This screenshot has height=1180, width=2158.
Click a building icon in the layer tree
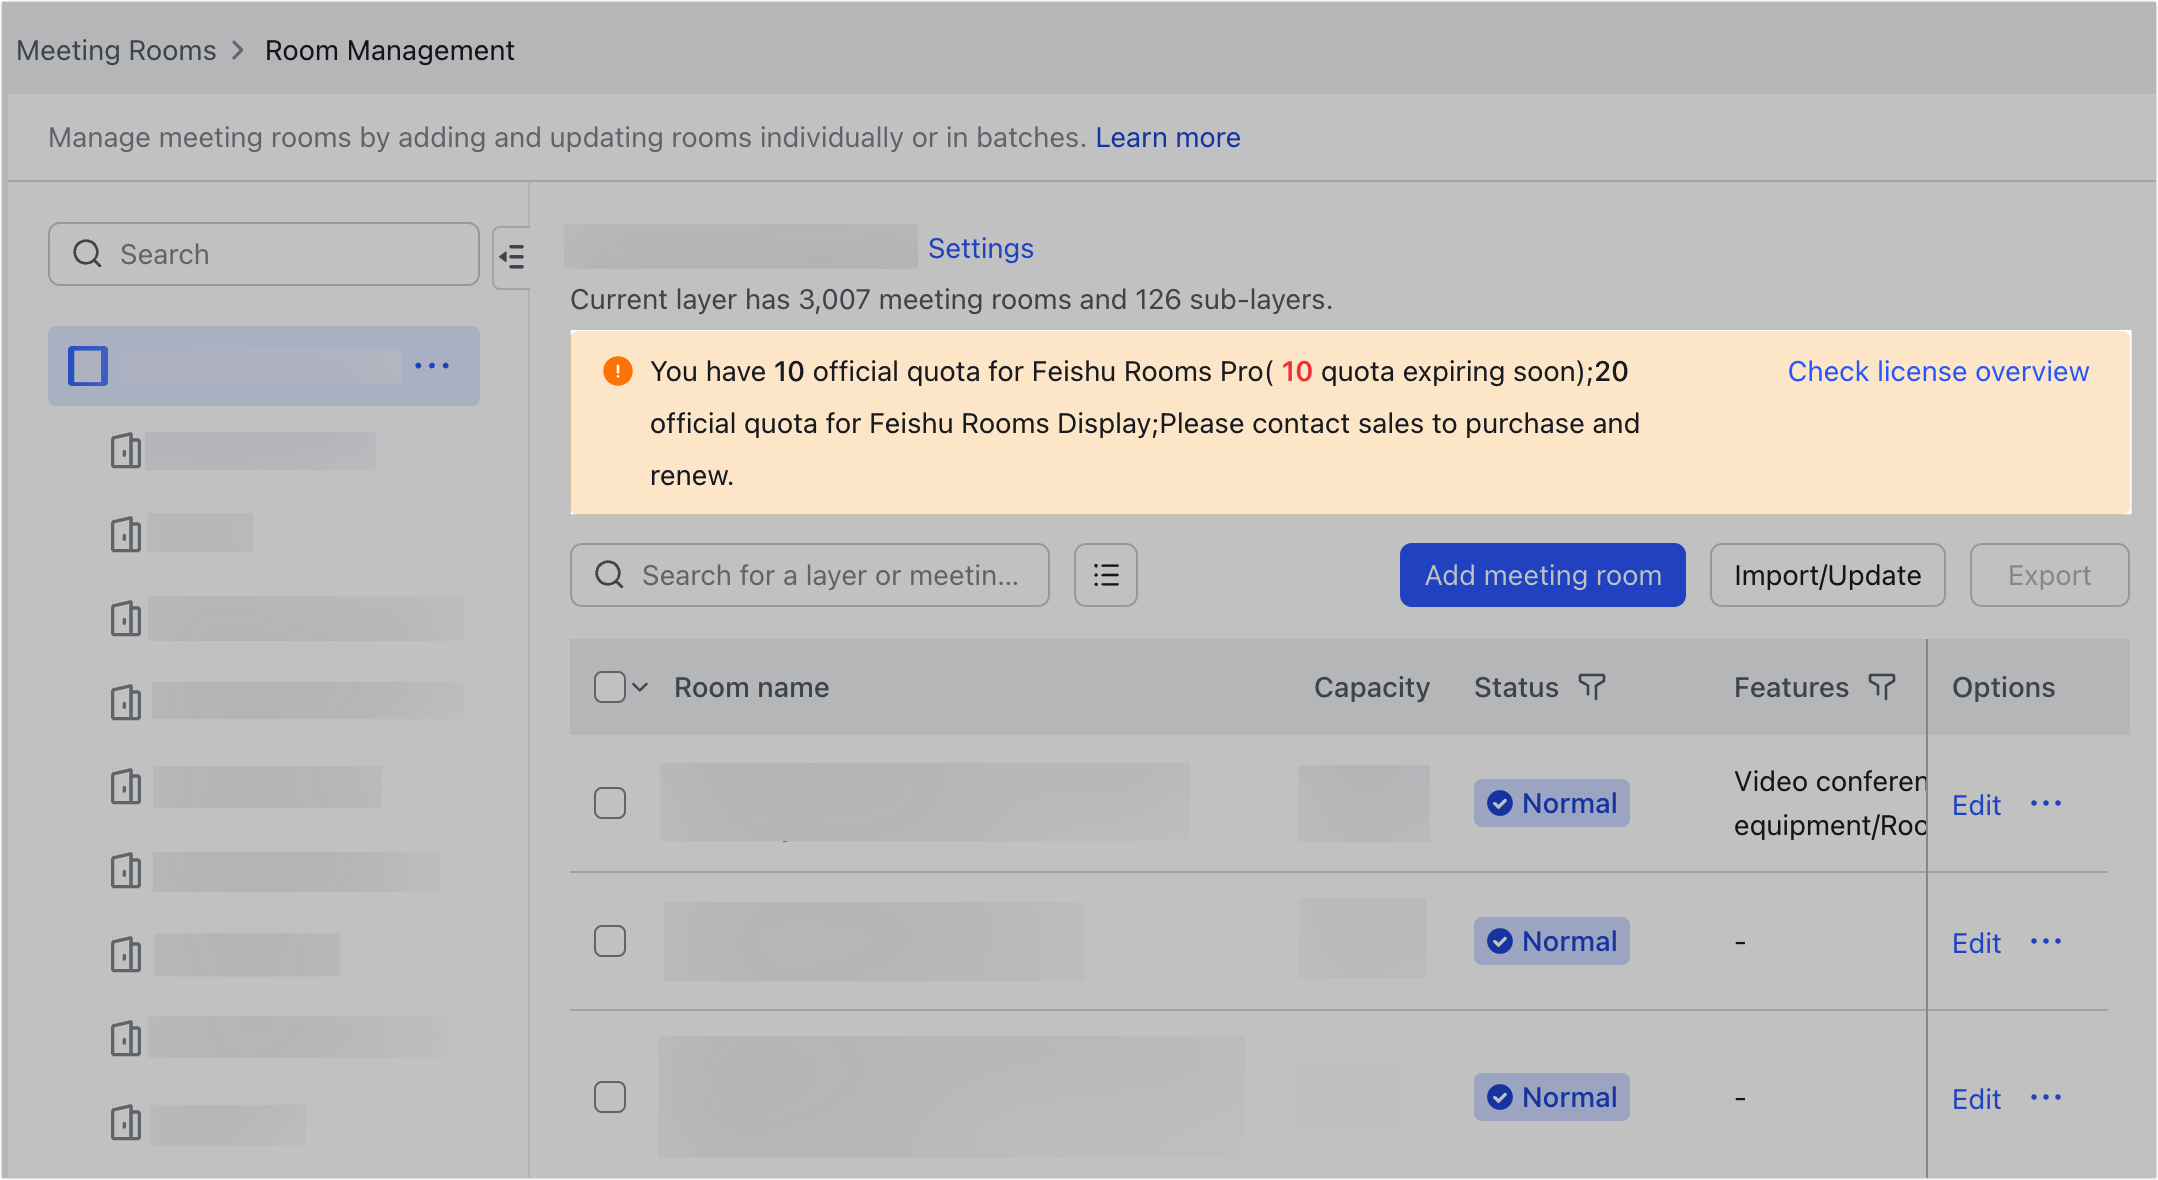point(125,451)
